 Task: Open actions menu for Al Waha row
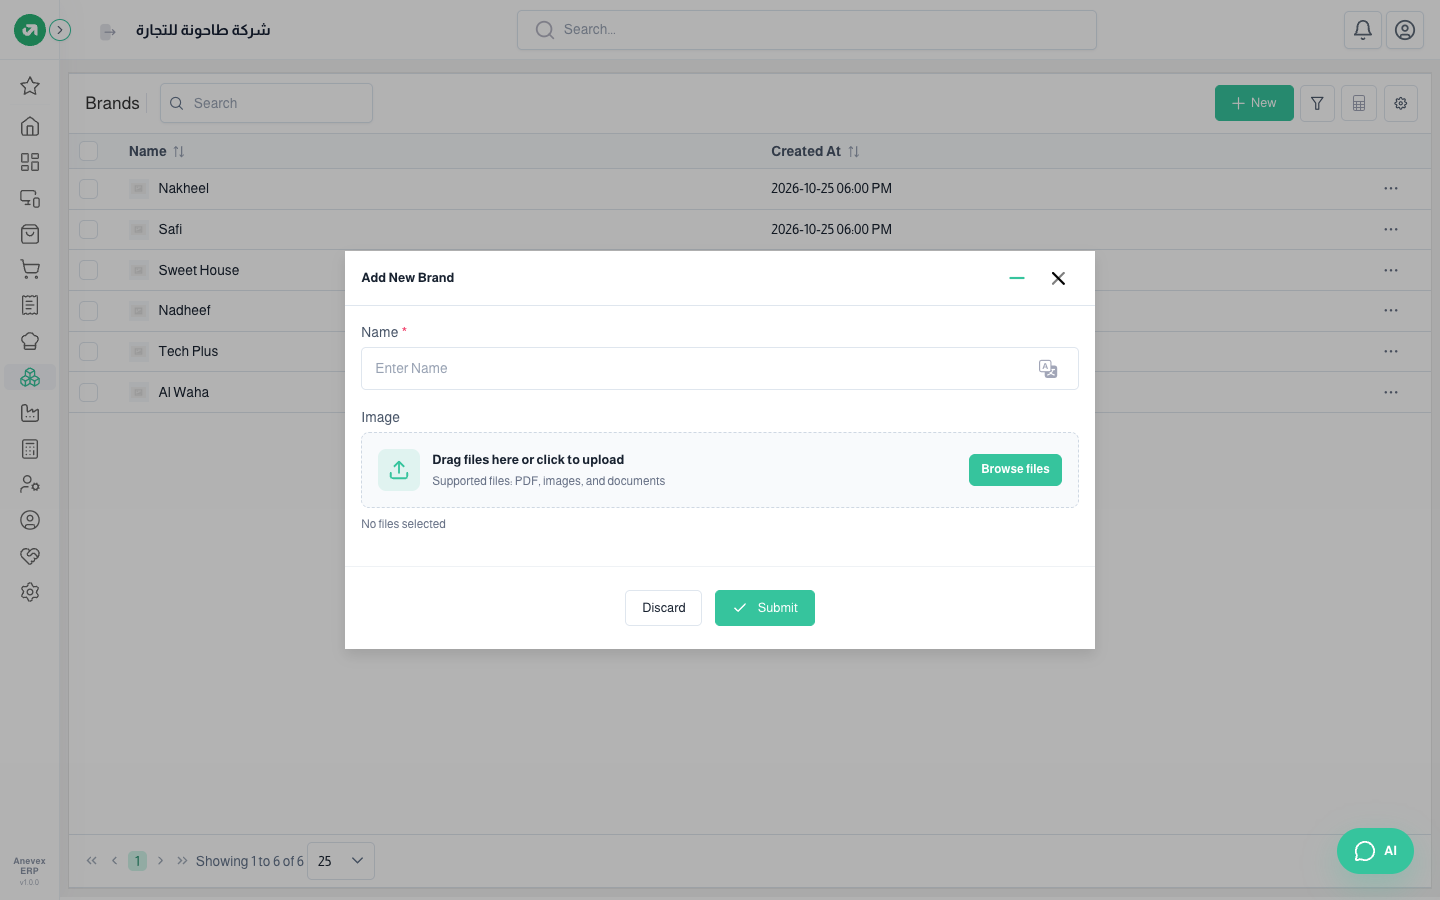1391,392
